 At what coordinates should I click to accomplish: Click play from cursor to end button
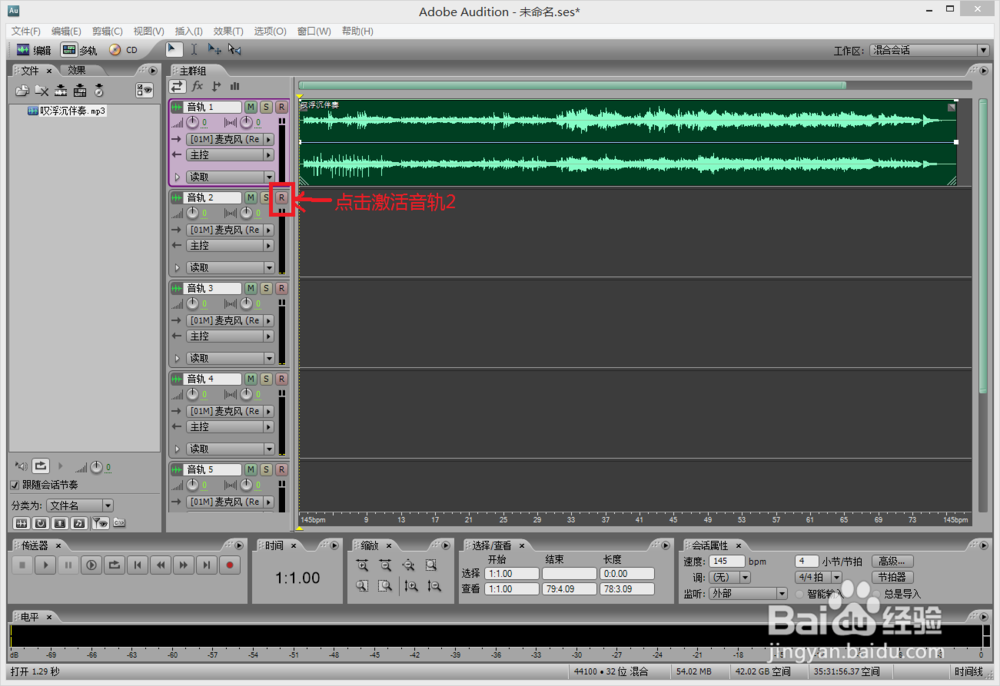point(91,565)
